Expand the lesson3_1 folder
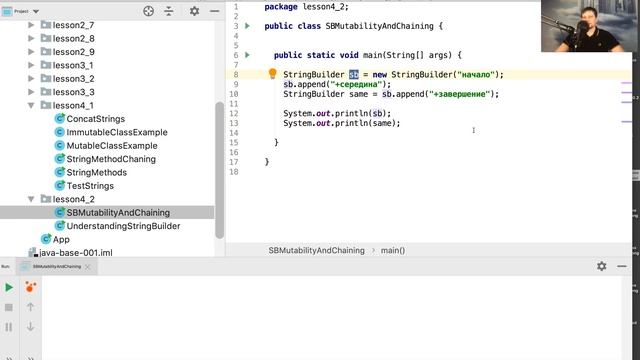The height and width of the screenshot is (360, 640). pyautogui.click(x=31, y=65)
